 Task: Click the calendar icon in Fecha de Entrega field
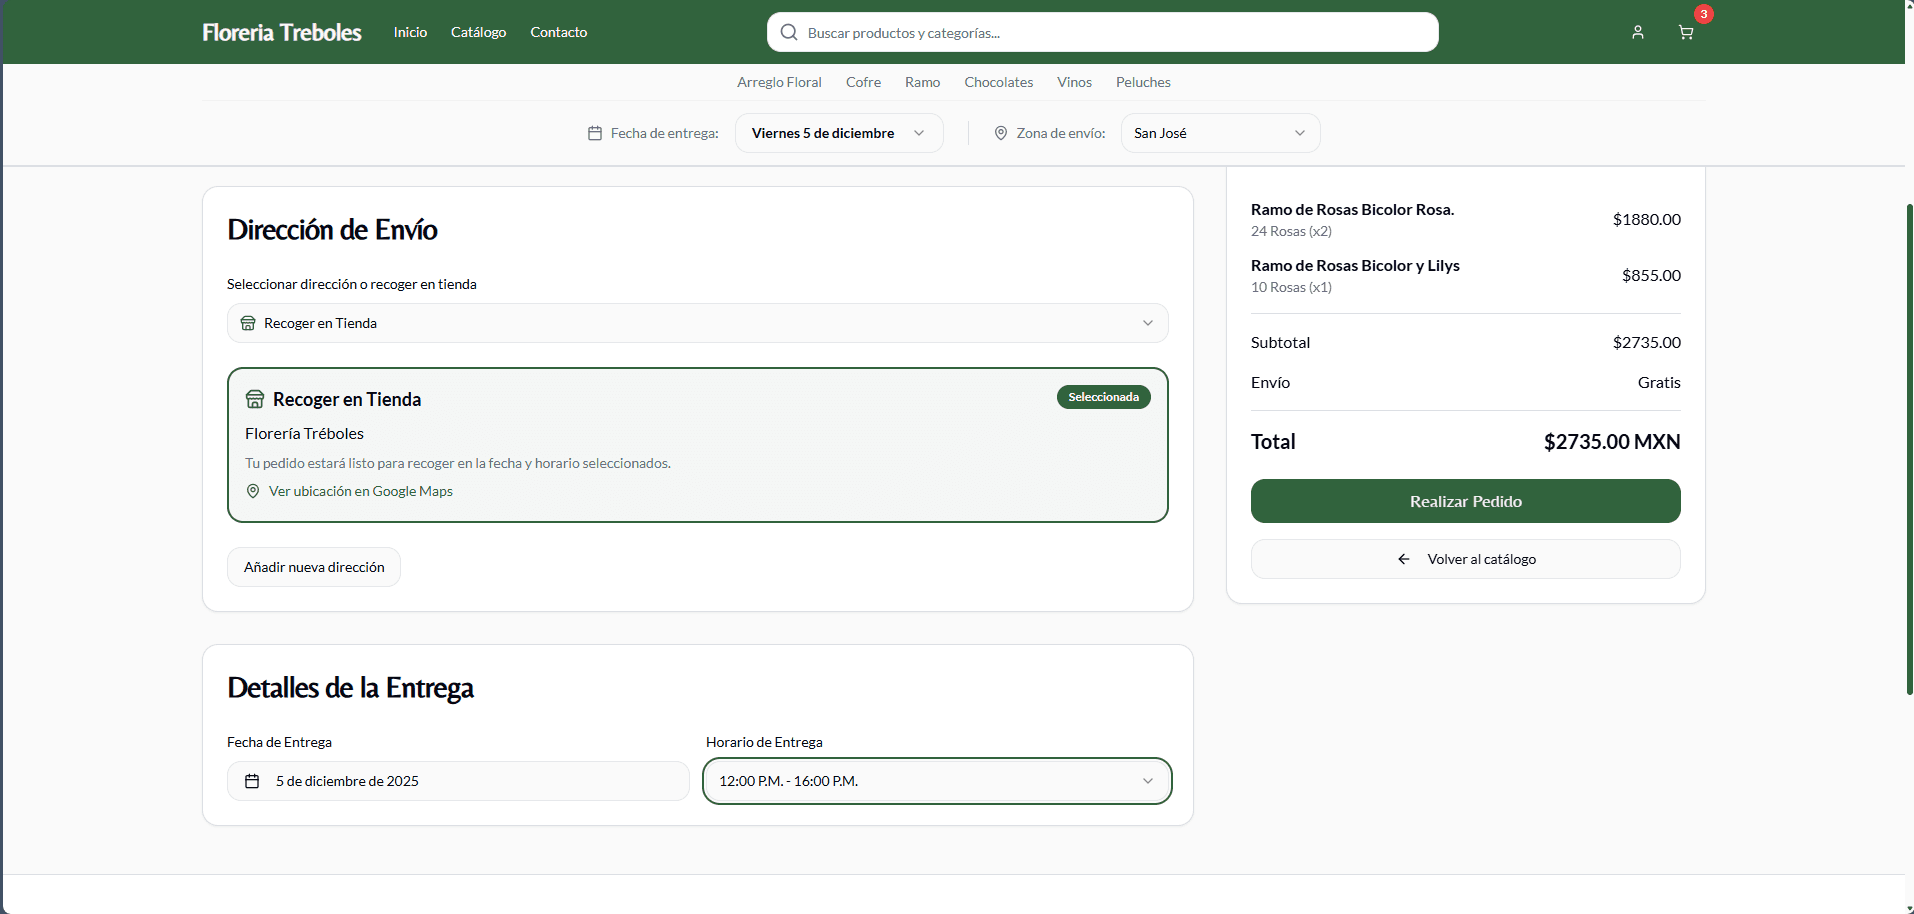pyautogui.click(x=252, y=781)
